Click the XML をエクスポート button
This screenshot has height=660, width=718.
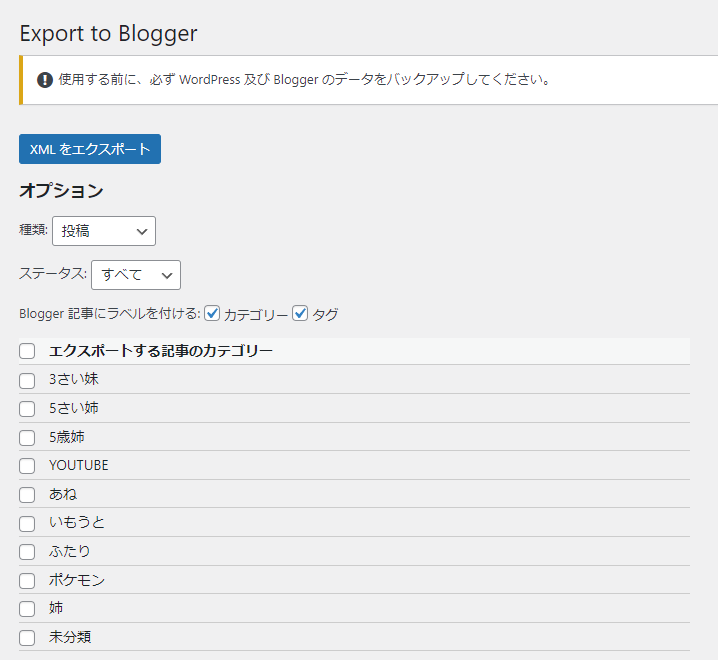pos(90,149)
